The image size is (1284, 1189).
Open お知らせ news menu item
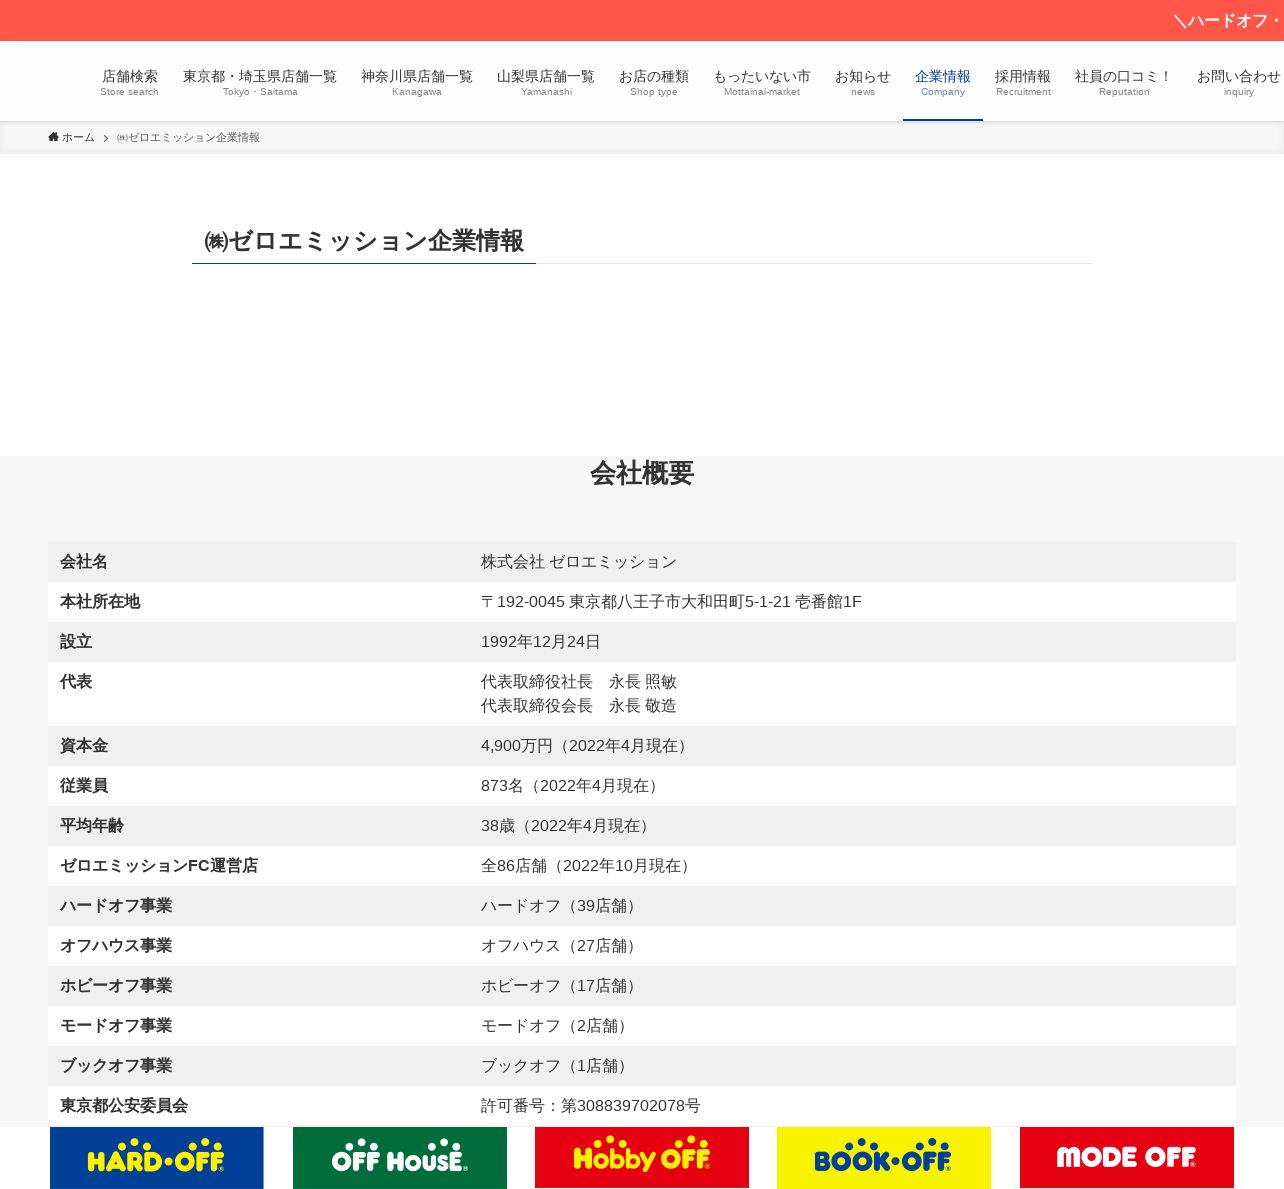click(x=863, y=82)
